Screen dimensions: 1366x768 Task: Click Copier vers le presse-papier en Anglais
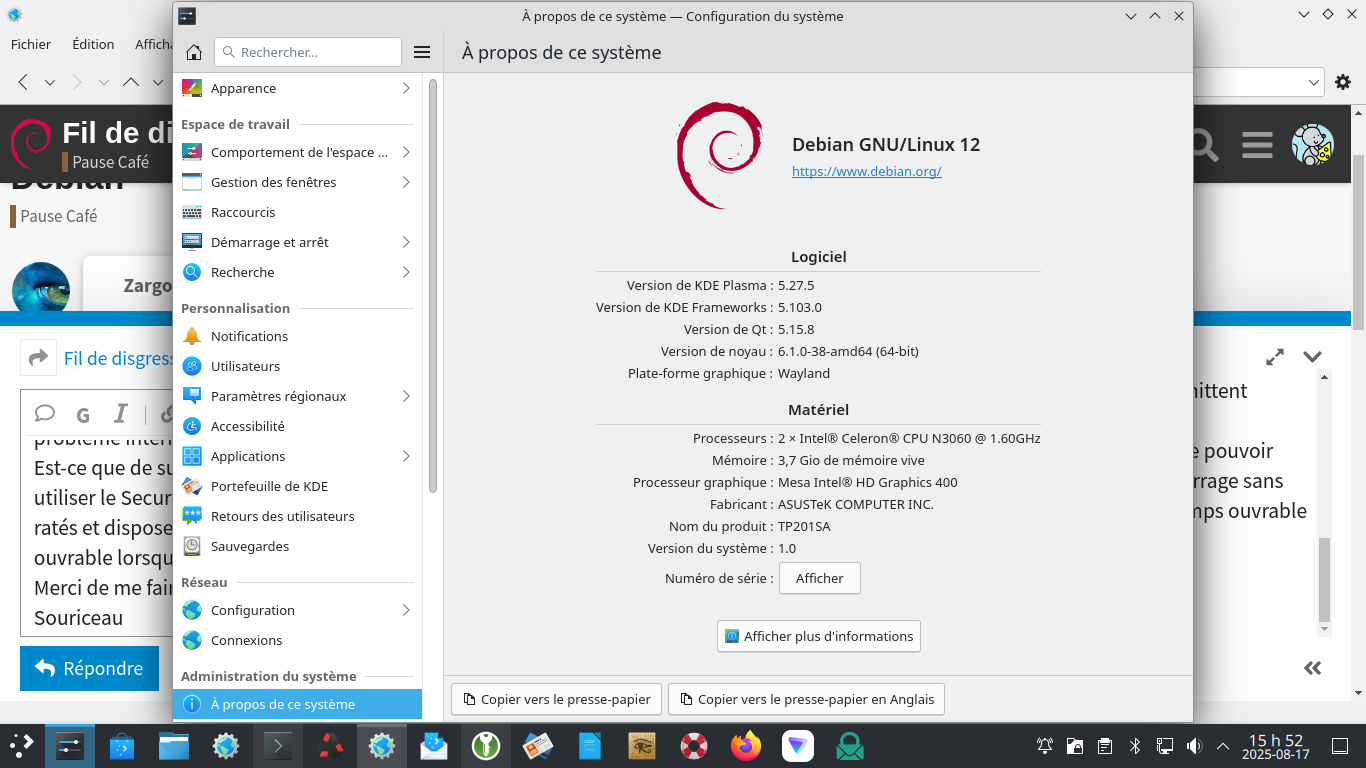(806, 699)
